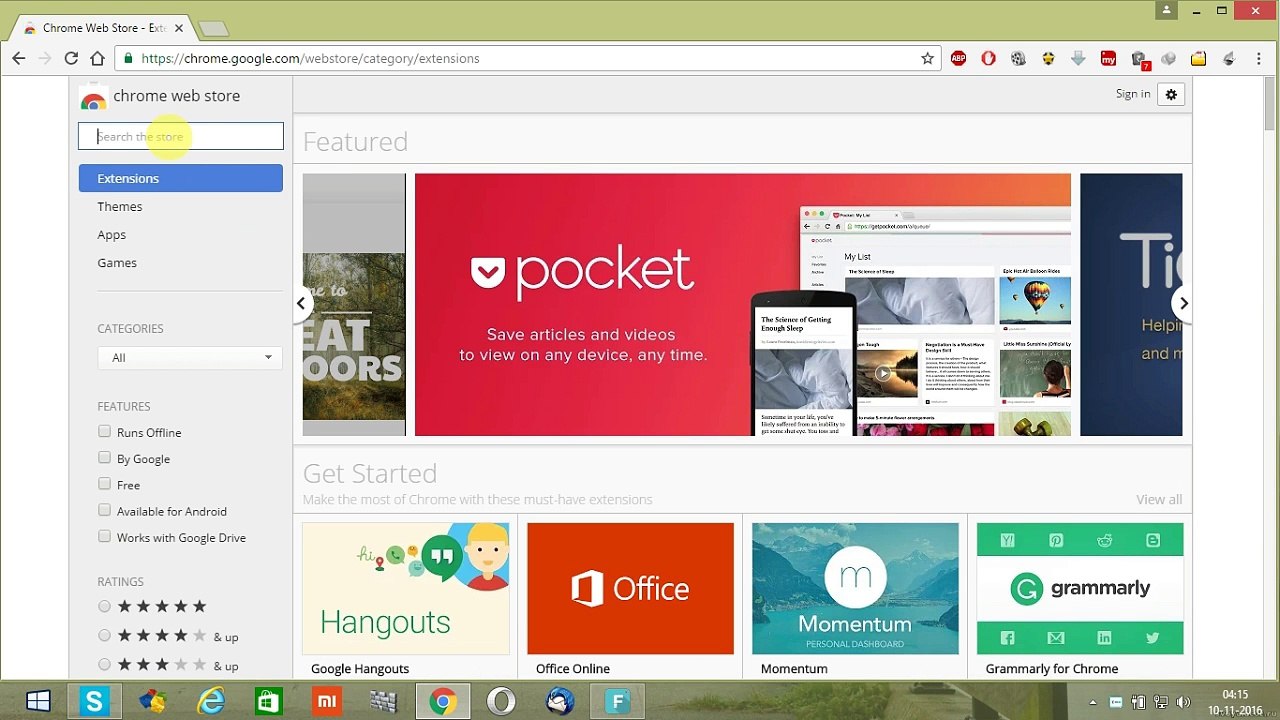Click the film reel extension icon
Image resolution: width=1280 pixels, height=720 pixels.
tap(1018, 59)
